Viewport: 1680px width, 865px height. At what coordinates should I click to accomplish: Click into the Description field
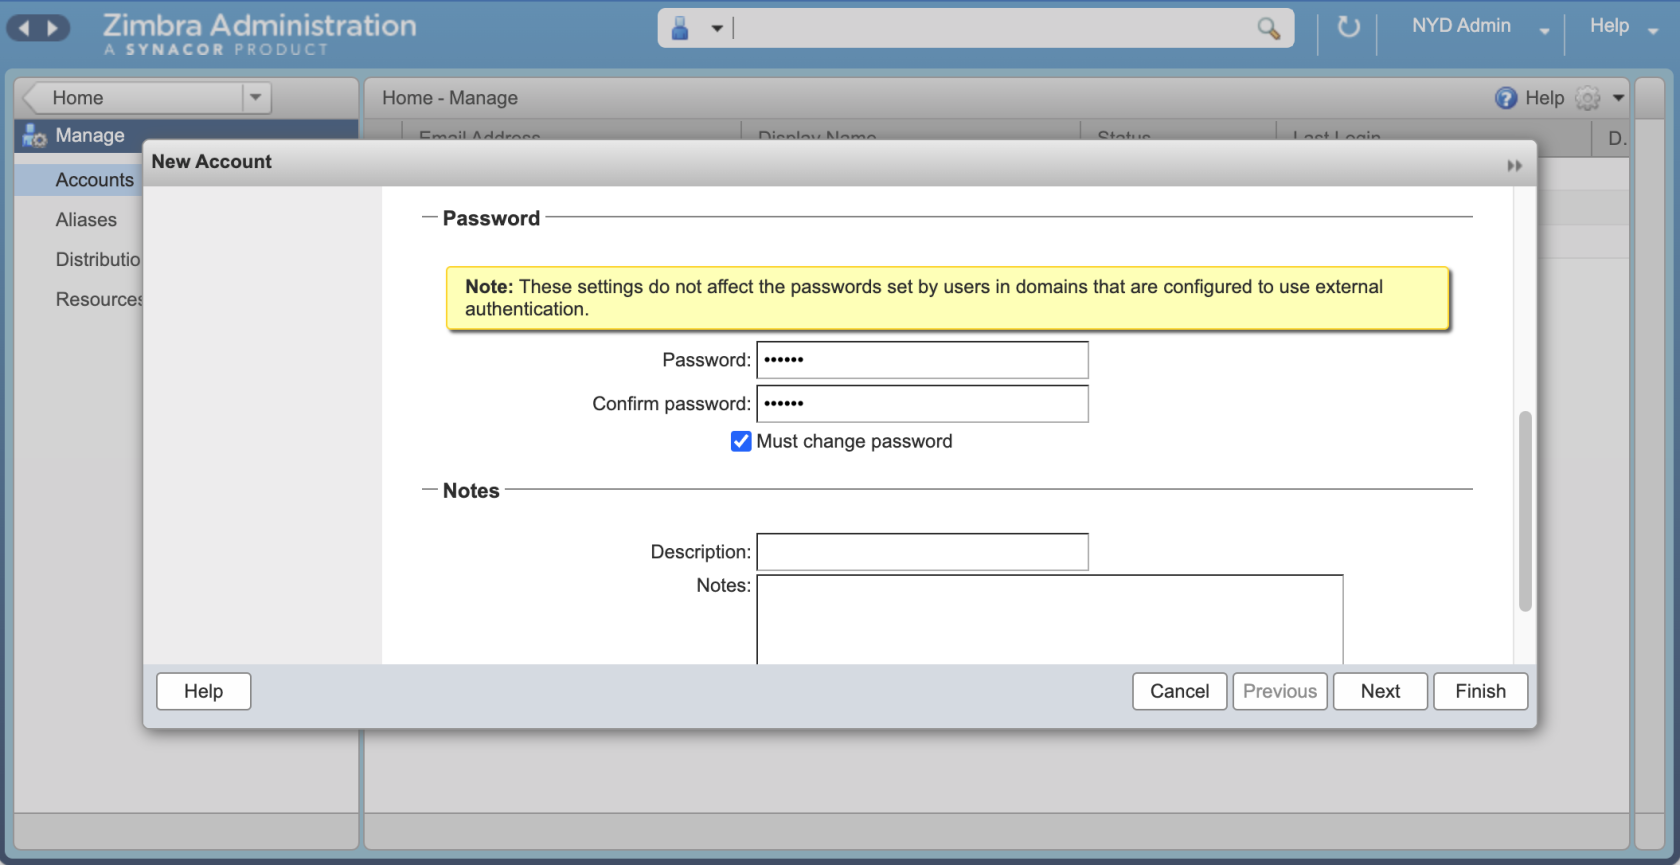pos(922,552)
